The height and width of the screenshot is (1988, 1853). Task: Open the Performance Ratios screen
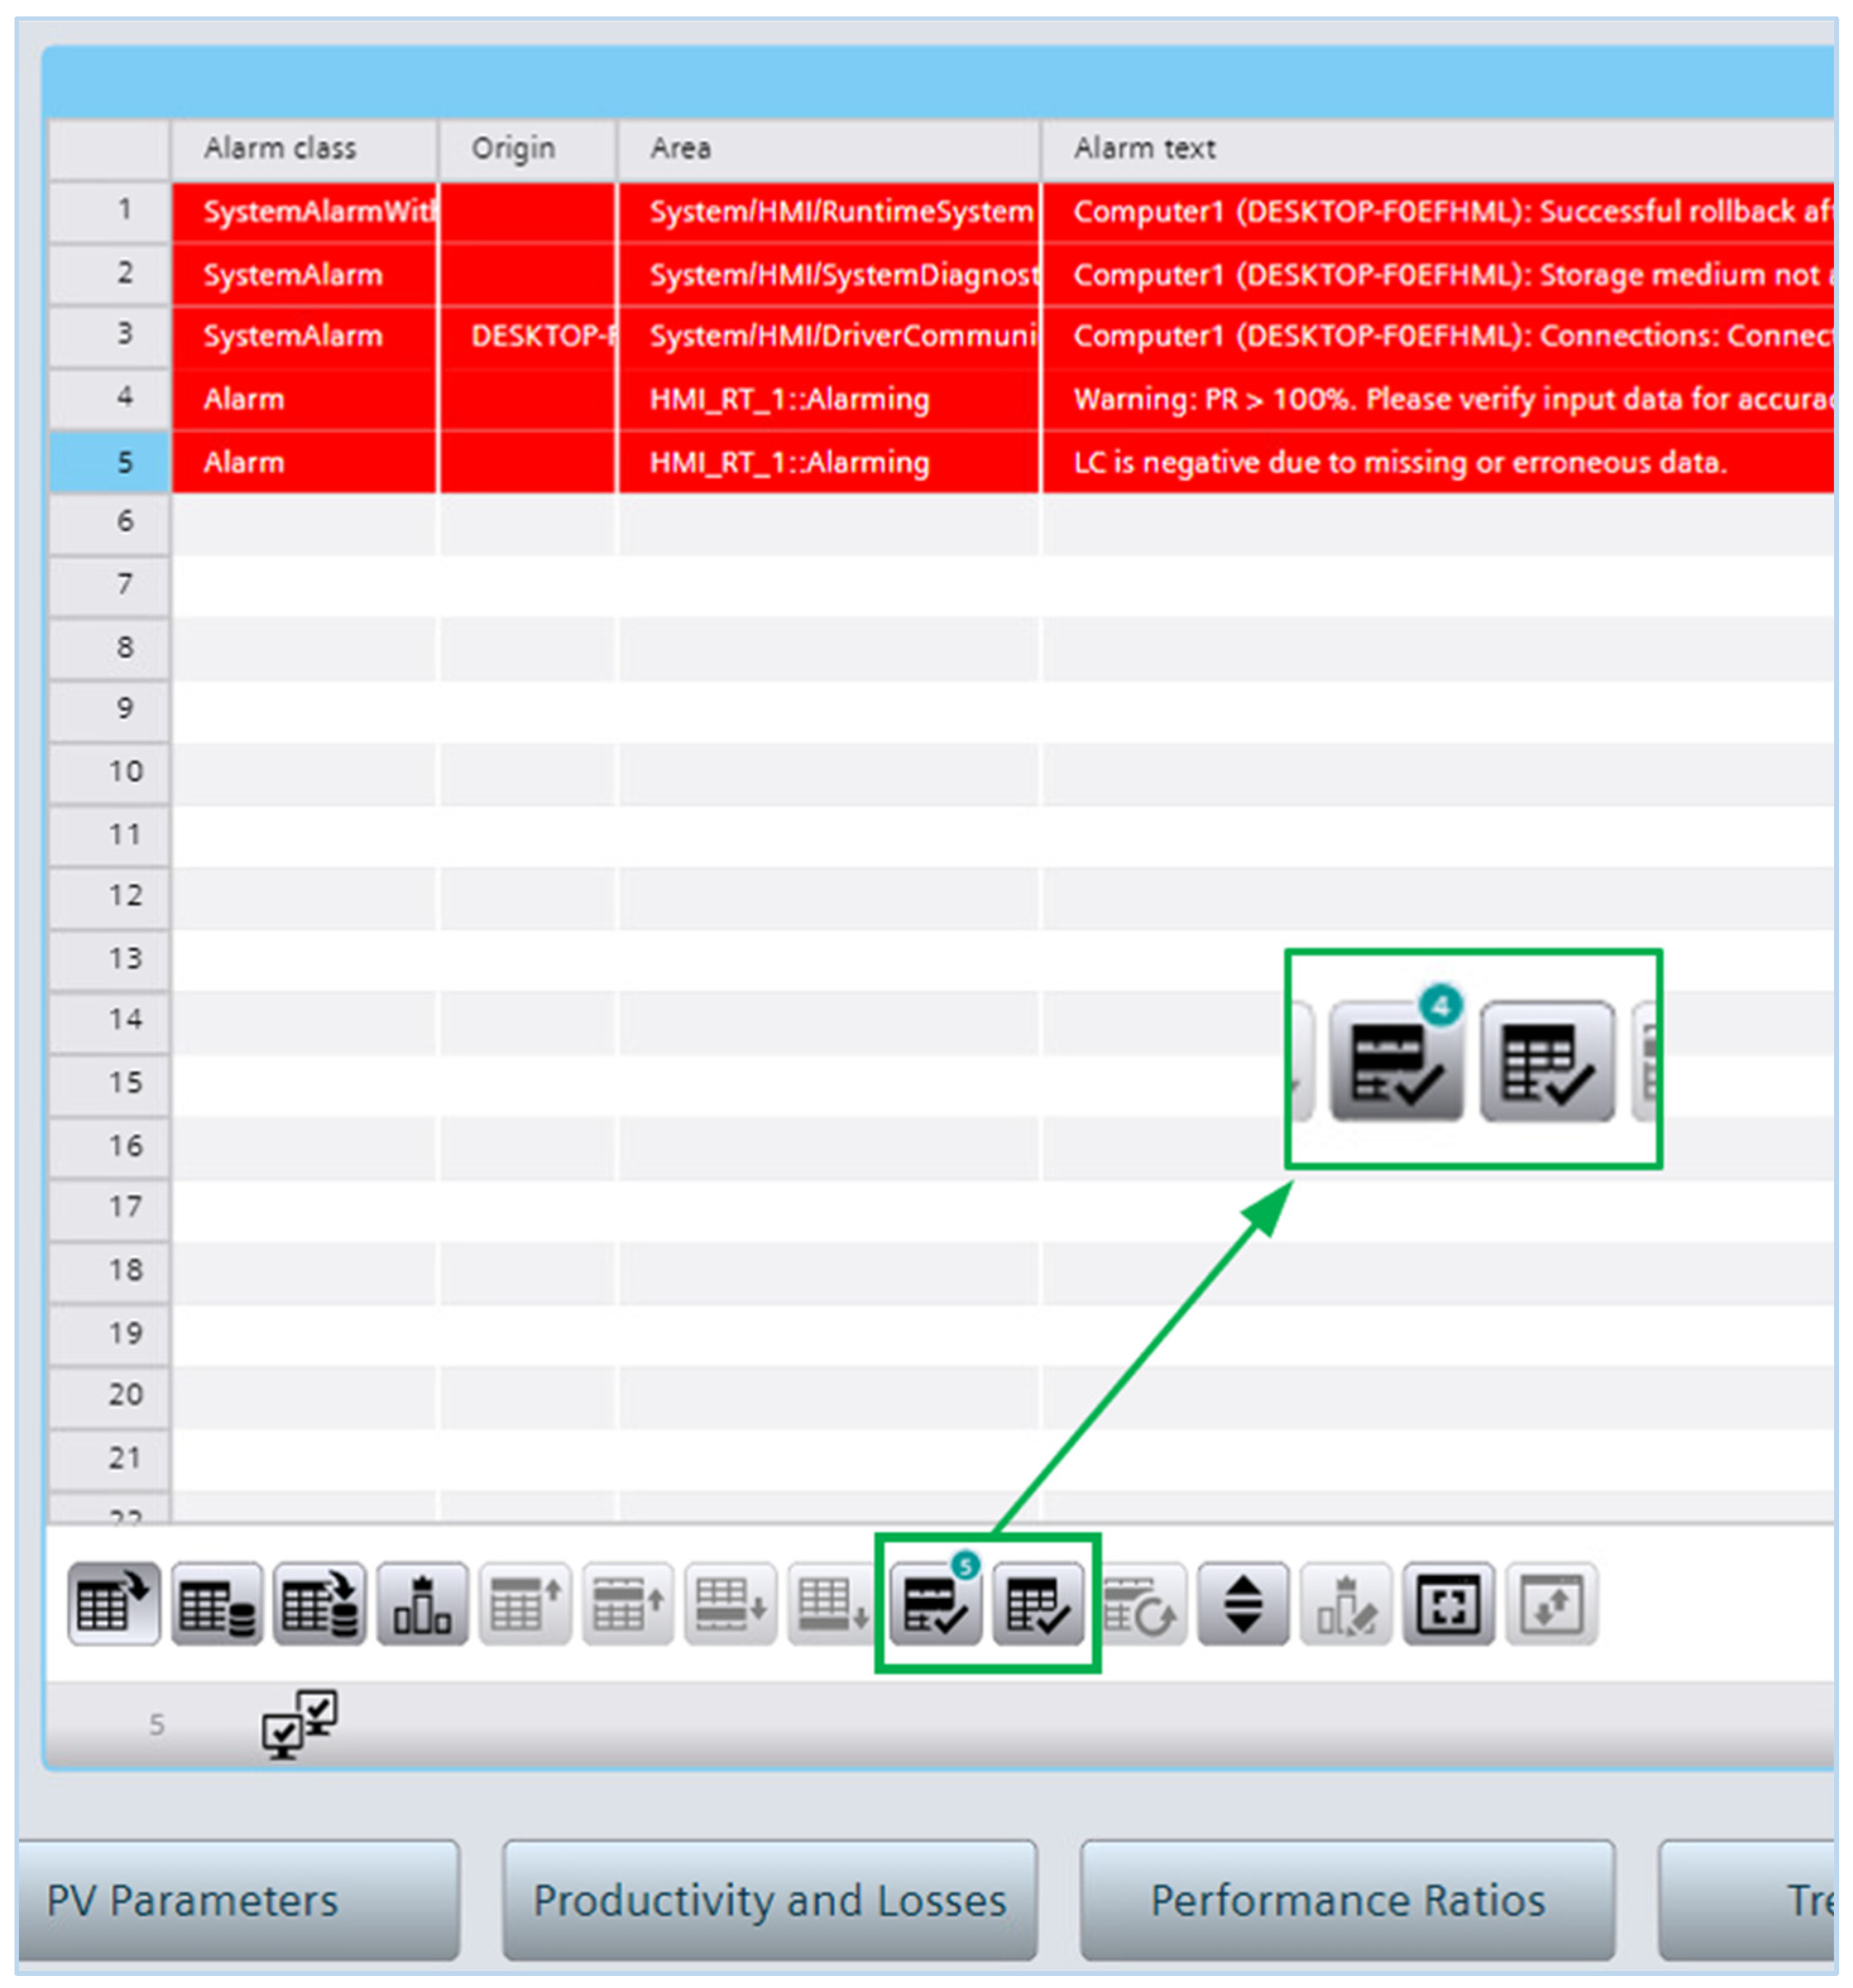[x=1347, y=1901]
